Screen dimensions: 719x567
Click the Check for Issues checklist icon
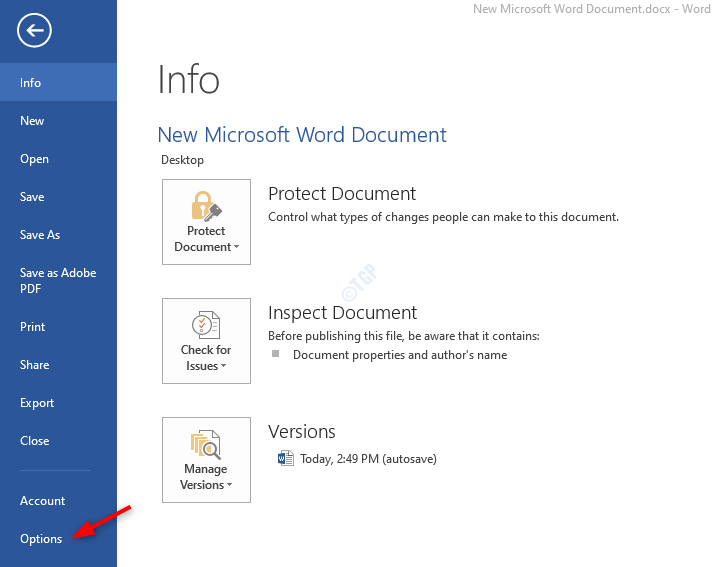[x=206, y=325]
